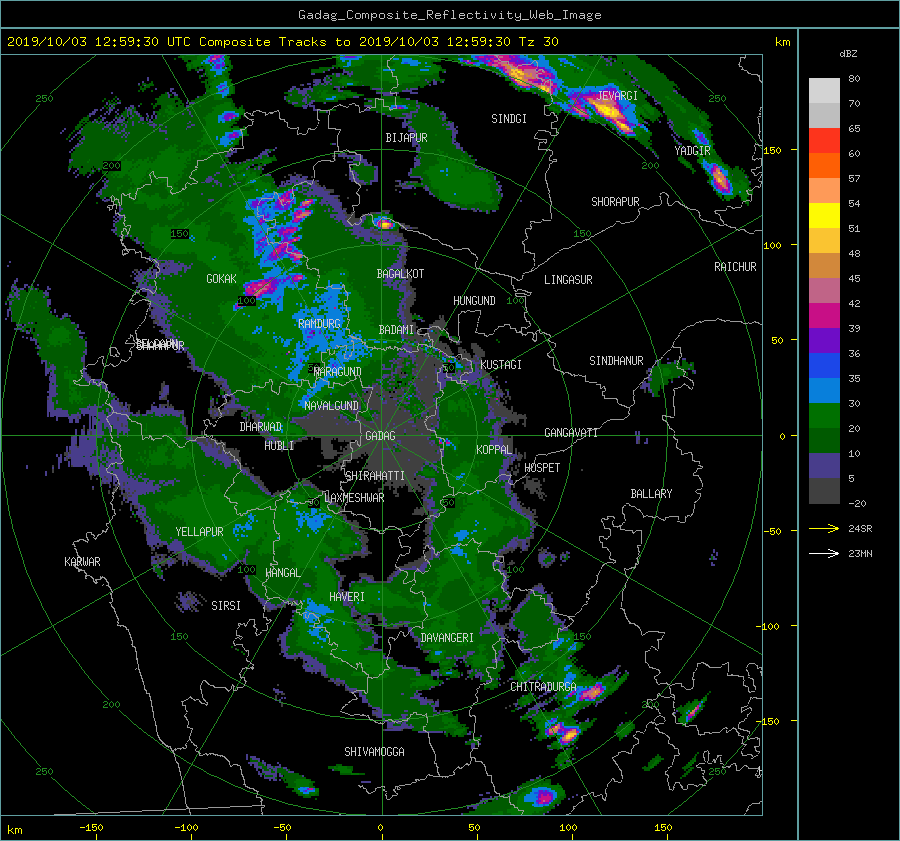Screen dimensions: 900x841
Task: Click the SINDGI city label
Action: 509,118
